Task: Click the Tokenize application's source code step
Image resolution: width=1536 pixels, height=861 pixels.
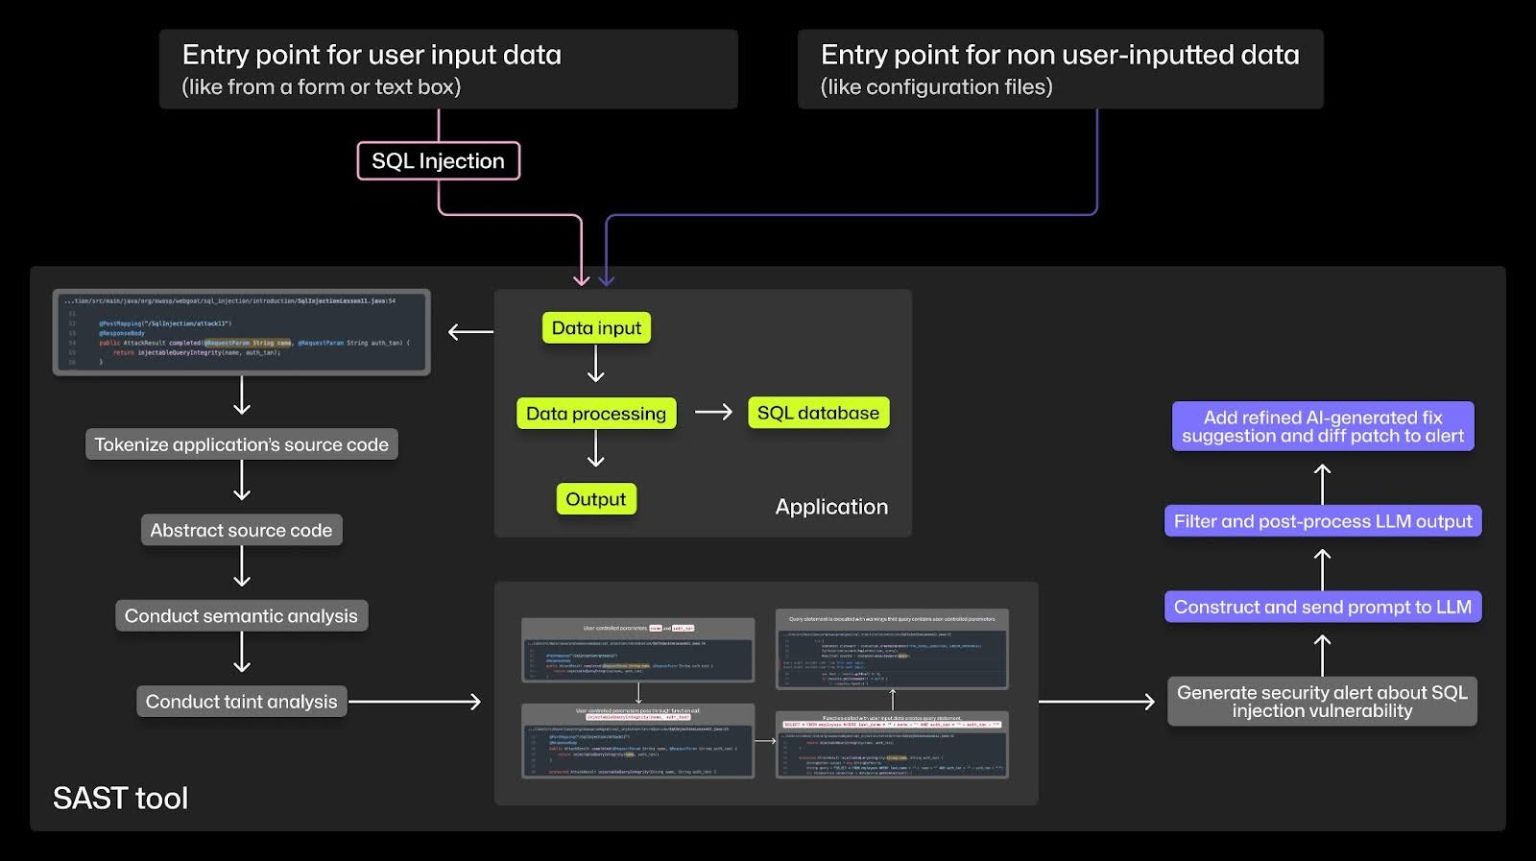Action: pyautogui.click(x=241, y=444)
